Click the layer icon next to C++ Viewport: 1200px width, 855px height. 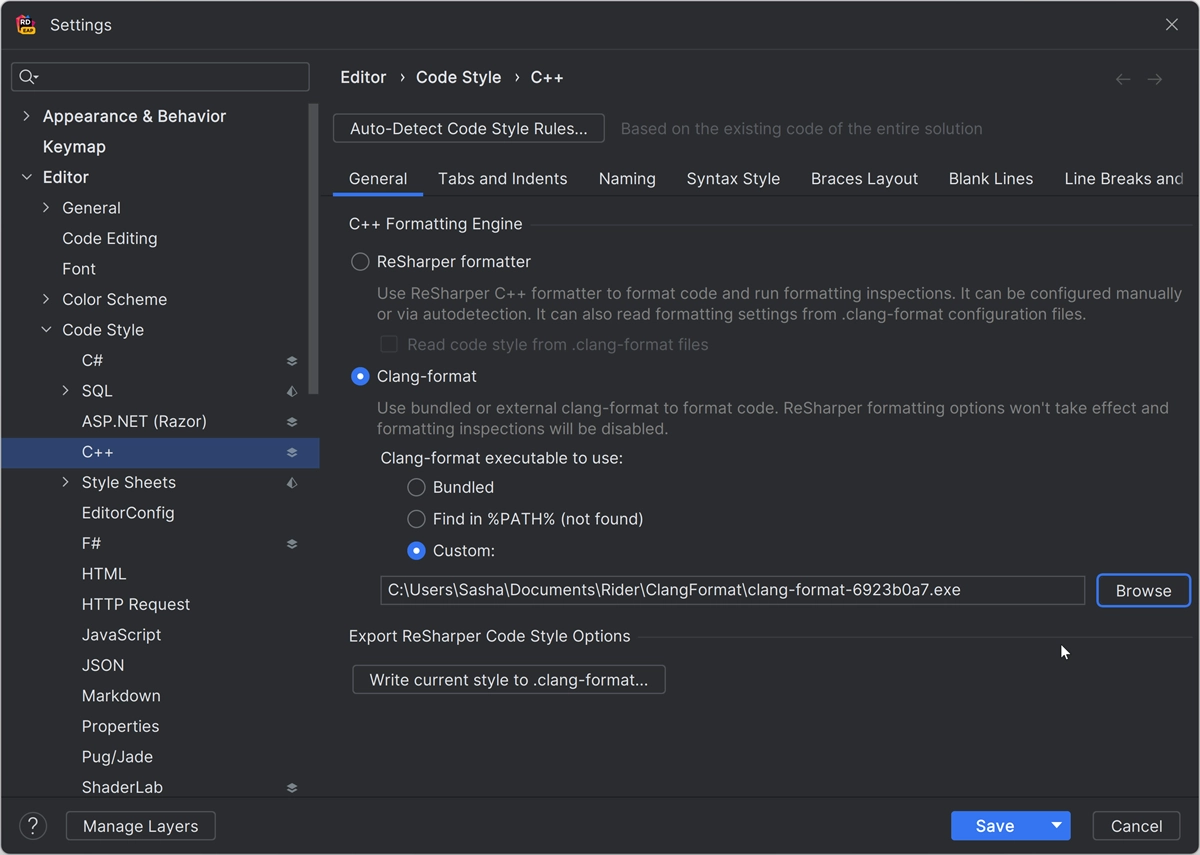292,452
